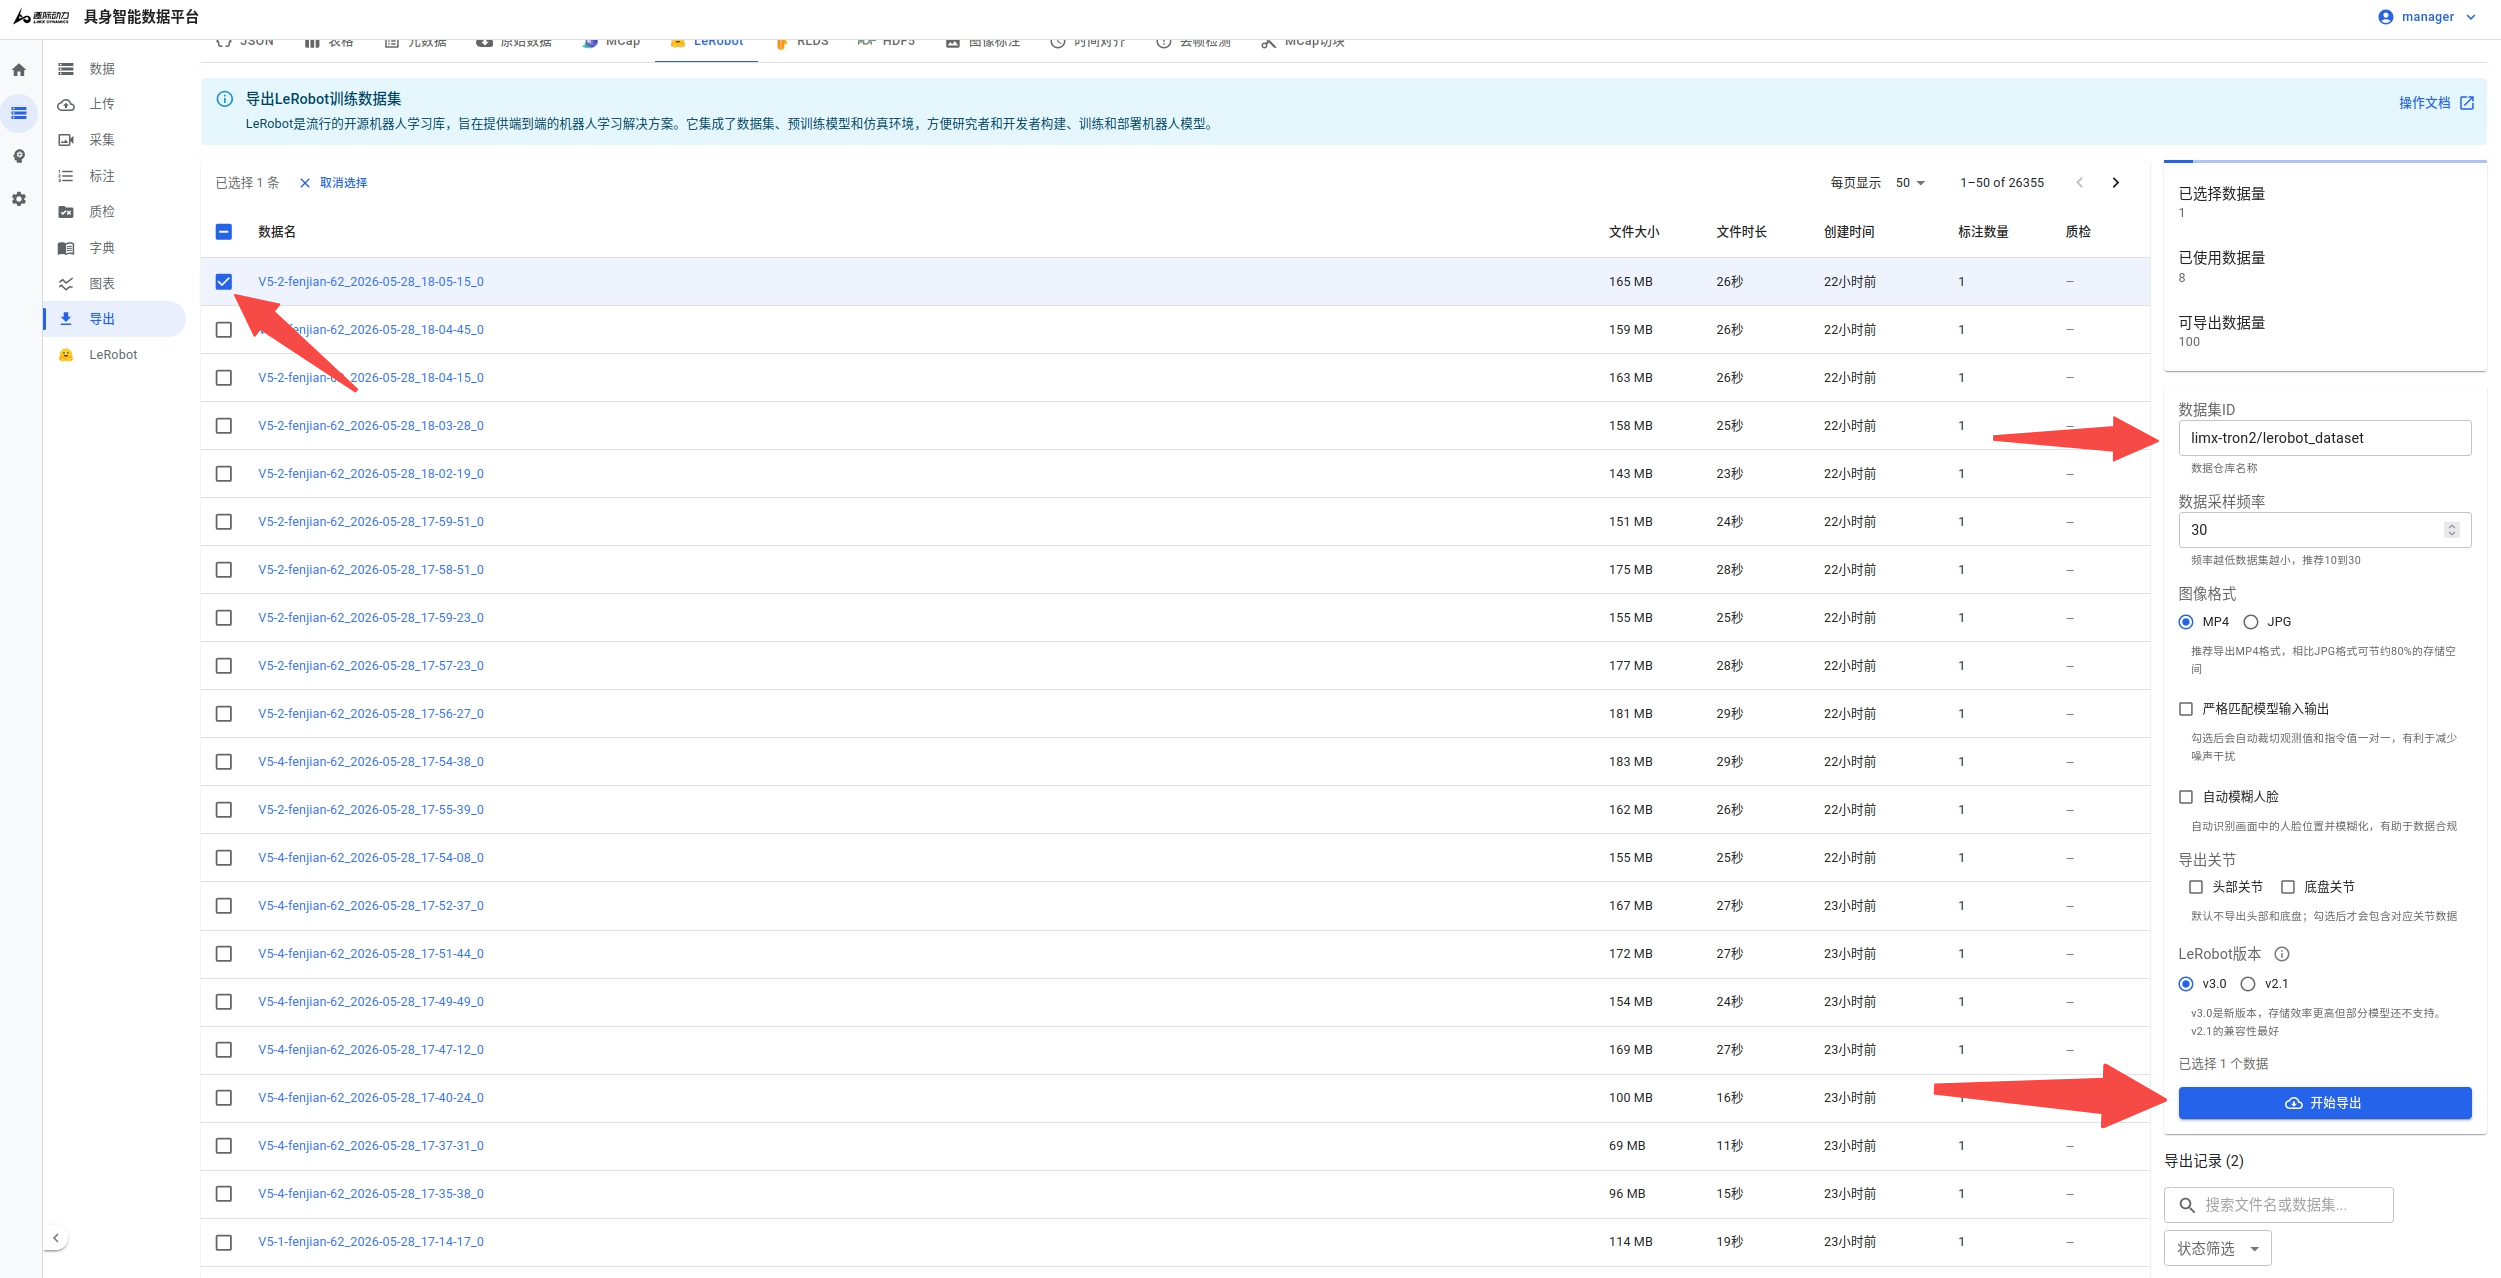2501x1278 pixels.
Task: Open the 操作文档 documentation link
Action: 2436,103
